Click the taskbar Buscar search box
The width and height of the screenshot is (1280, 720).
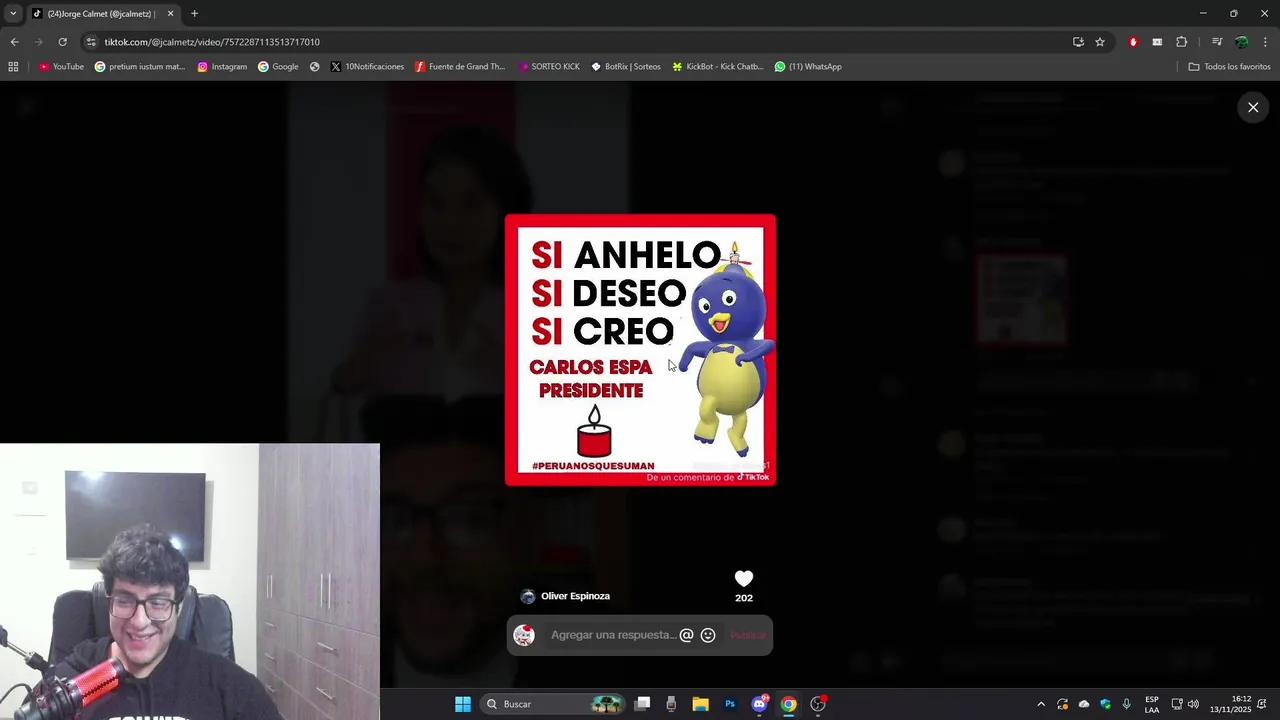point(552,704)
